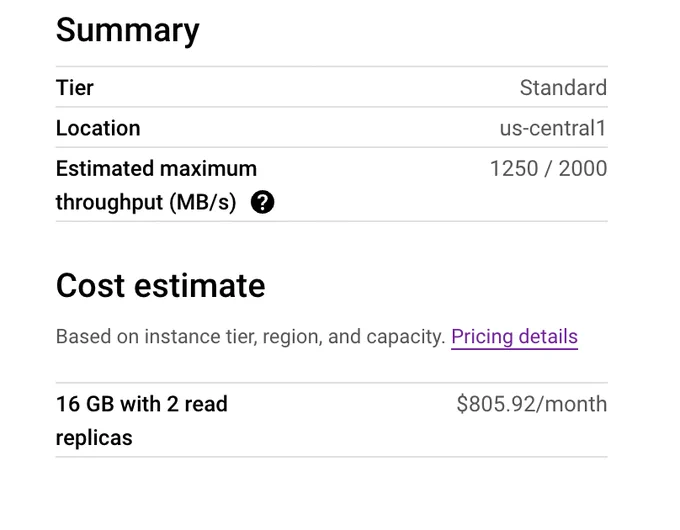Click the 16 GB with 2 read replicas label
This screenshot has height=530, width=680.
(x=142, y=421)
